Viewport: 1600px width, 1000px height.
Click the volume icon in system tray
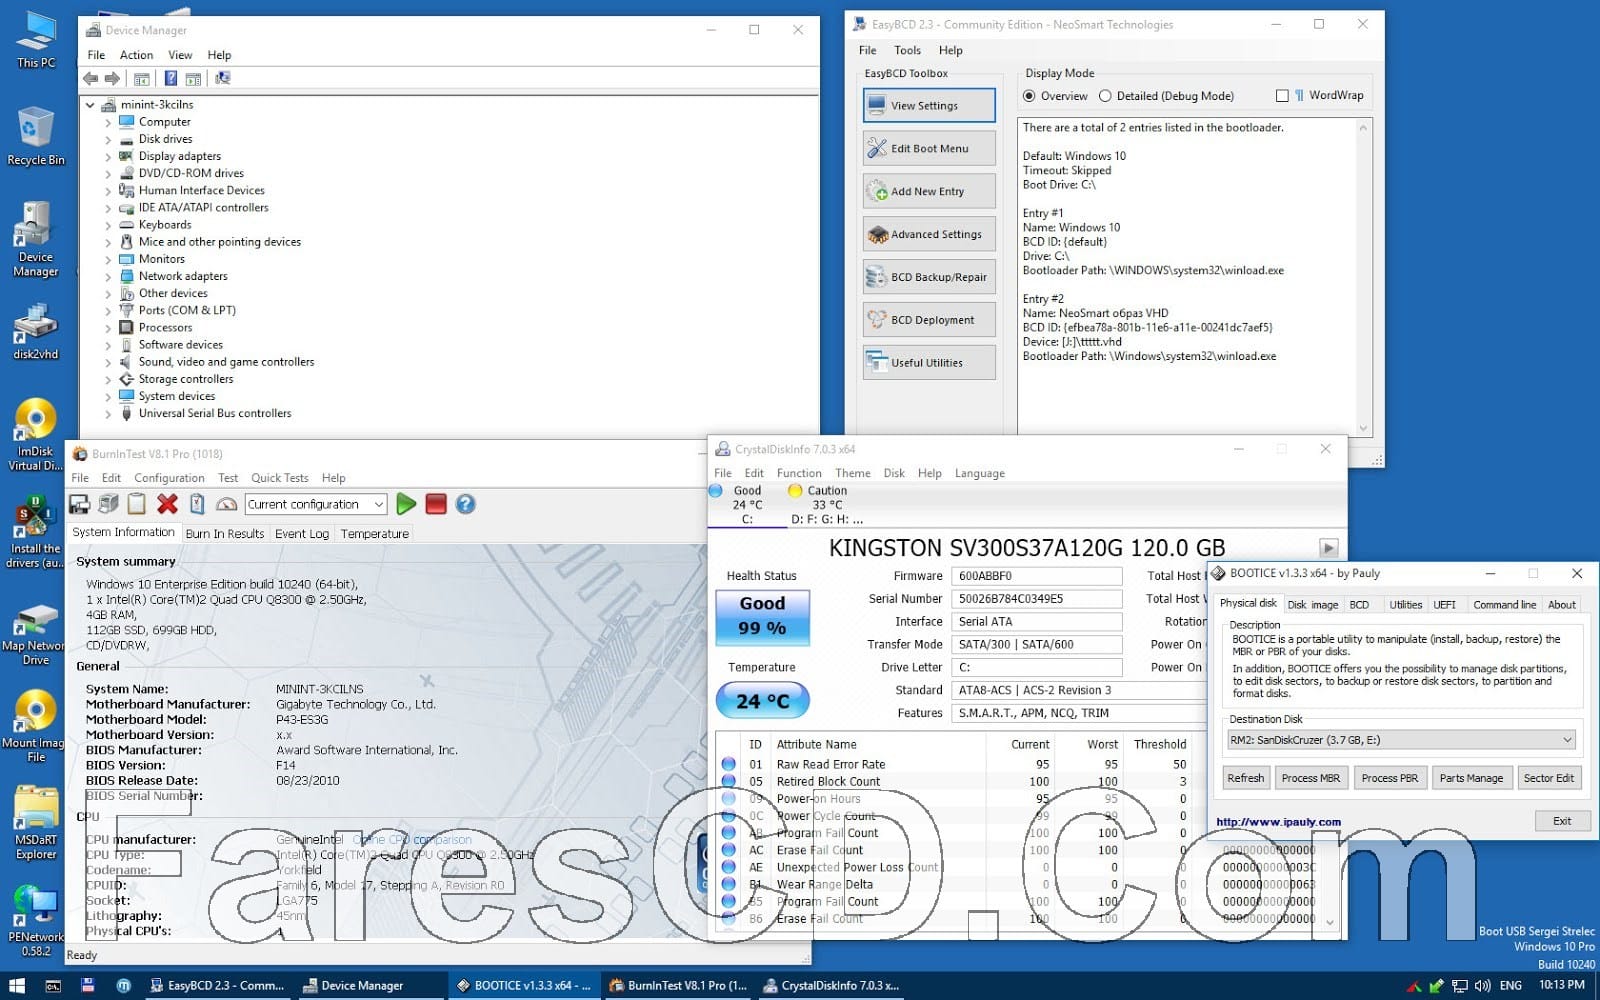pyautogui.click(x=1482, y=985)
